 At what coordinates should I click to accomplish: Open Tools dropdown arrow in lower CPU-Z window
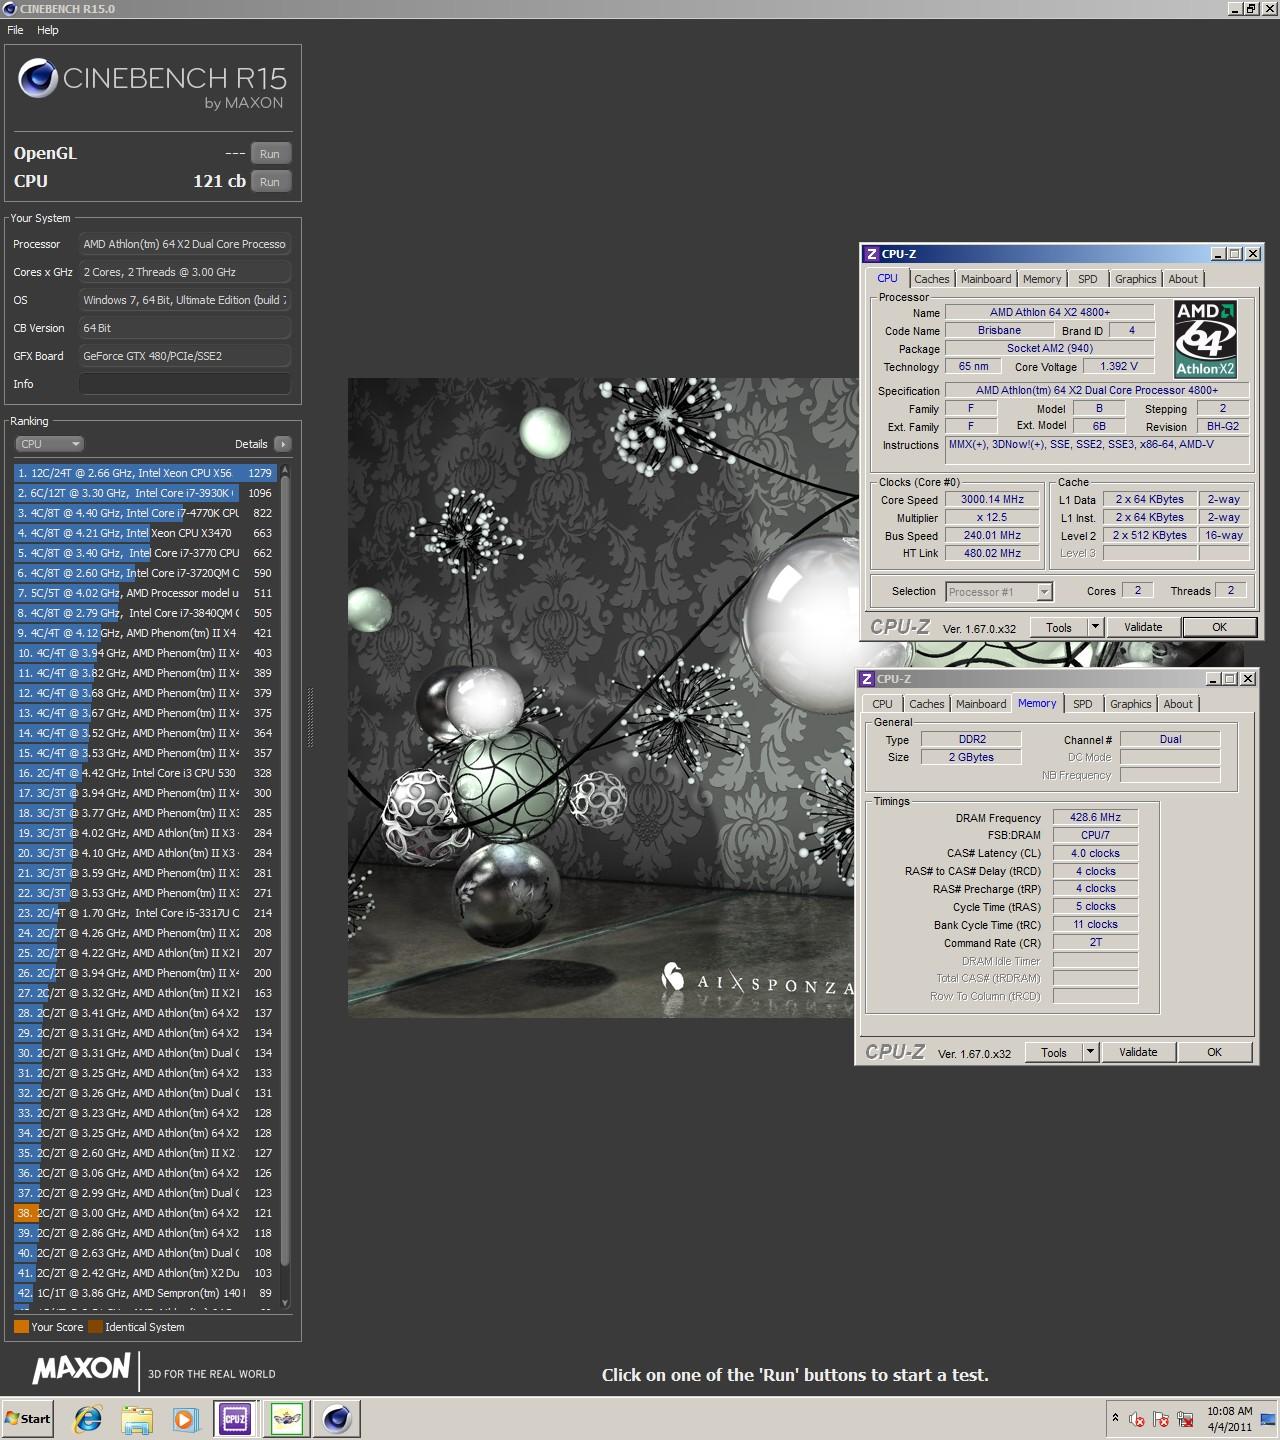click(1090, 1052)
